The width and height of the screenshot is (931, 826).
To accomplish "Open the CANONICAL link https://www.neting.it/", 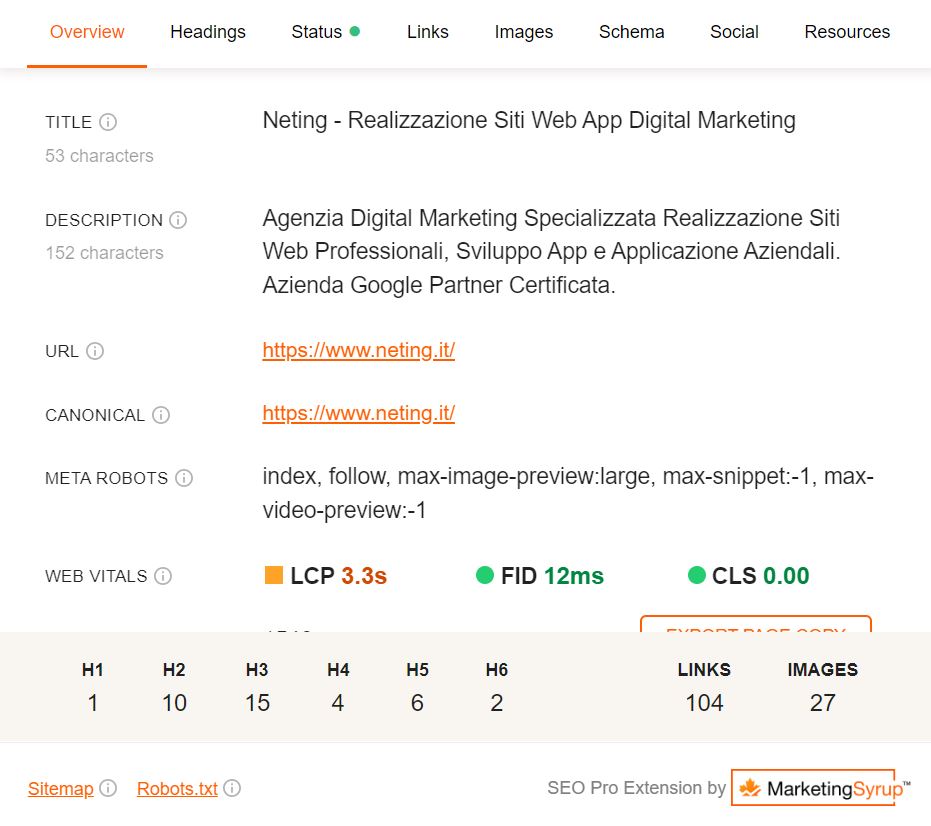I will (x=359, y=413).
